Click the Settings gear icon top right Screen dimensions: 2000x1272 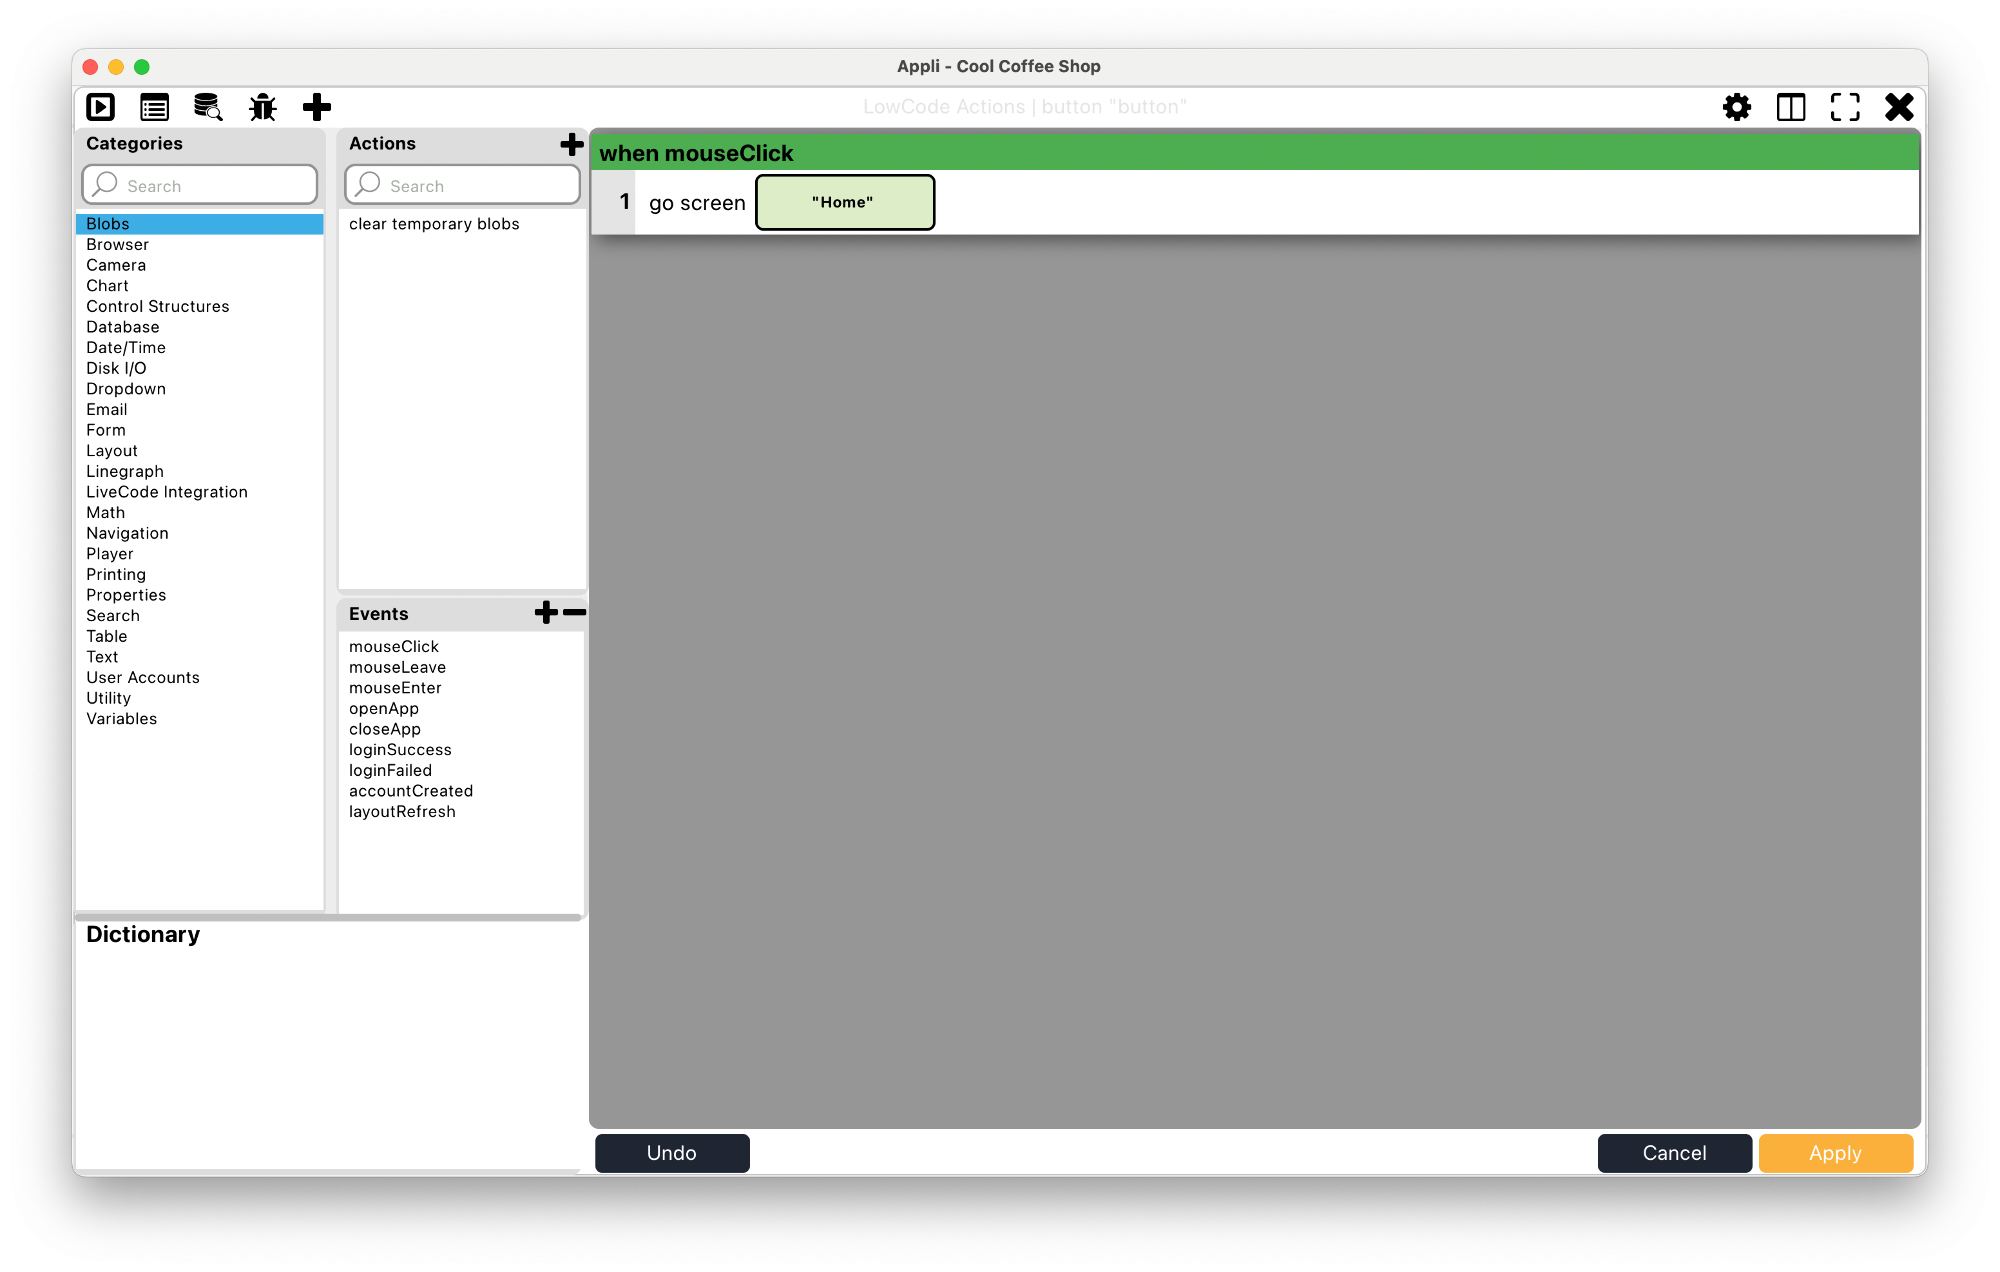coord(1736,106)
